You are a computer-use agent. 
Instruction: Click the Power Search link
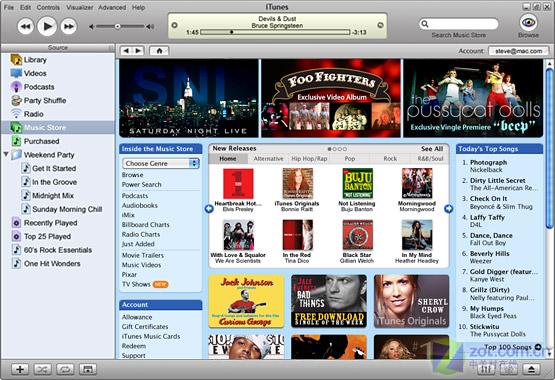pyautogui.click(x=142, y=185)
